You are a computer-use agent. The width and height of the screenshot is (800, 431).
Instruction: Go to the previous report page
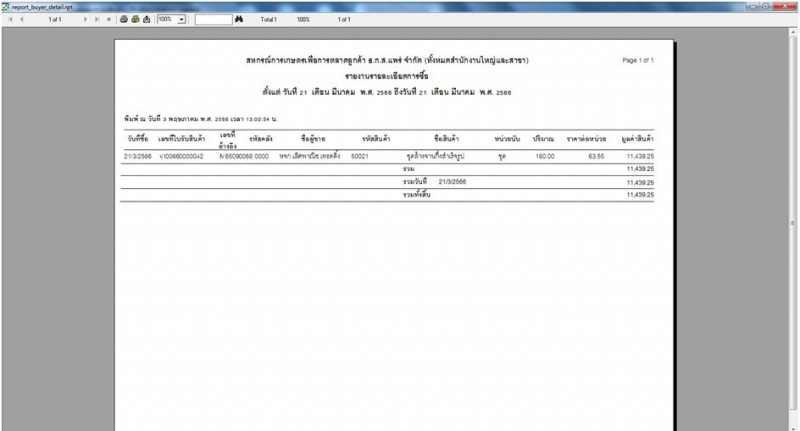pyautogui.click(x=22, y=19)
